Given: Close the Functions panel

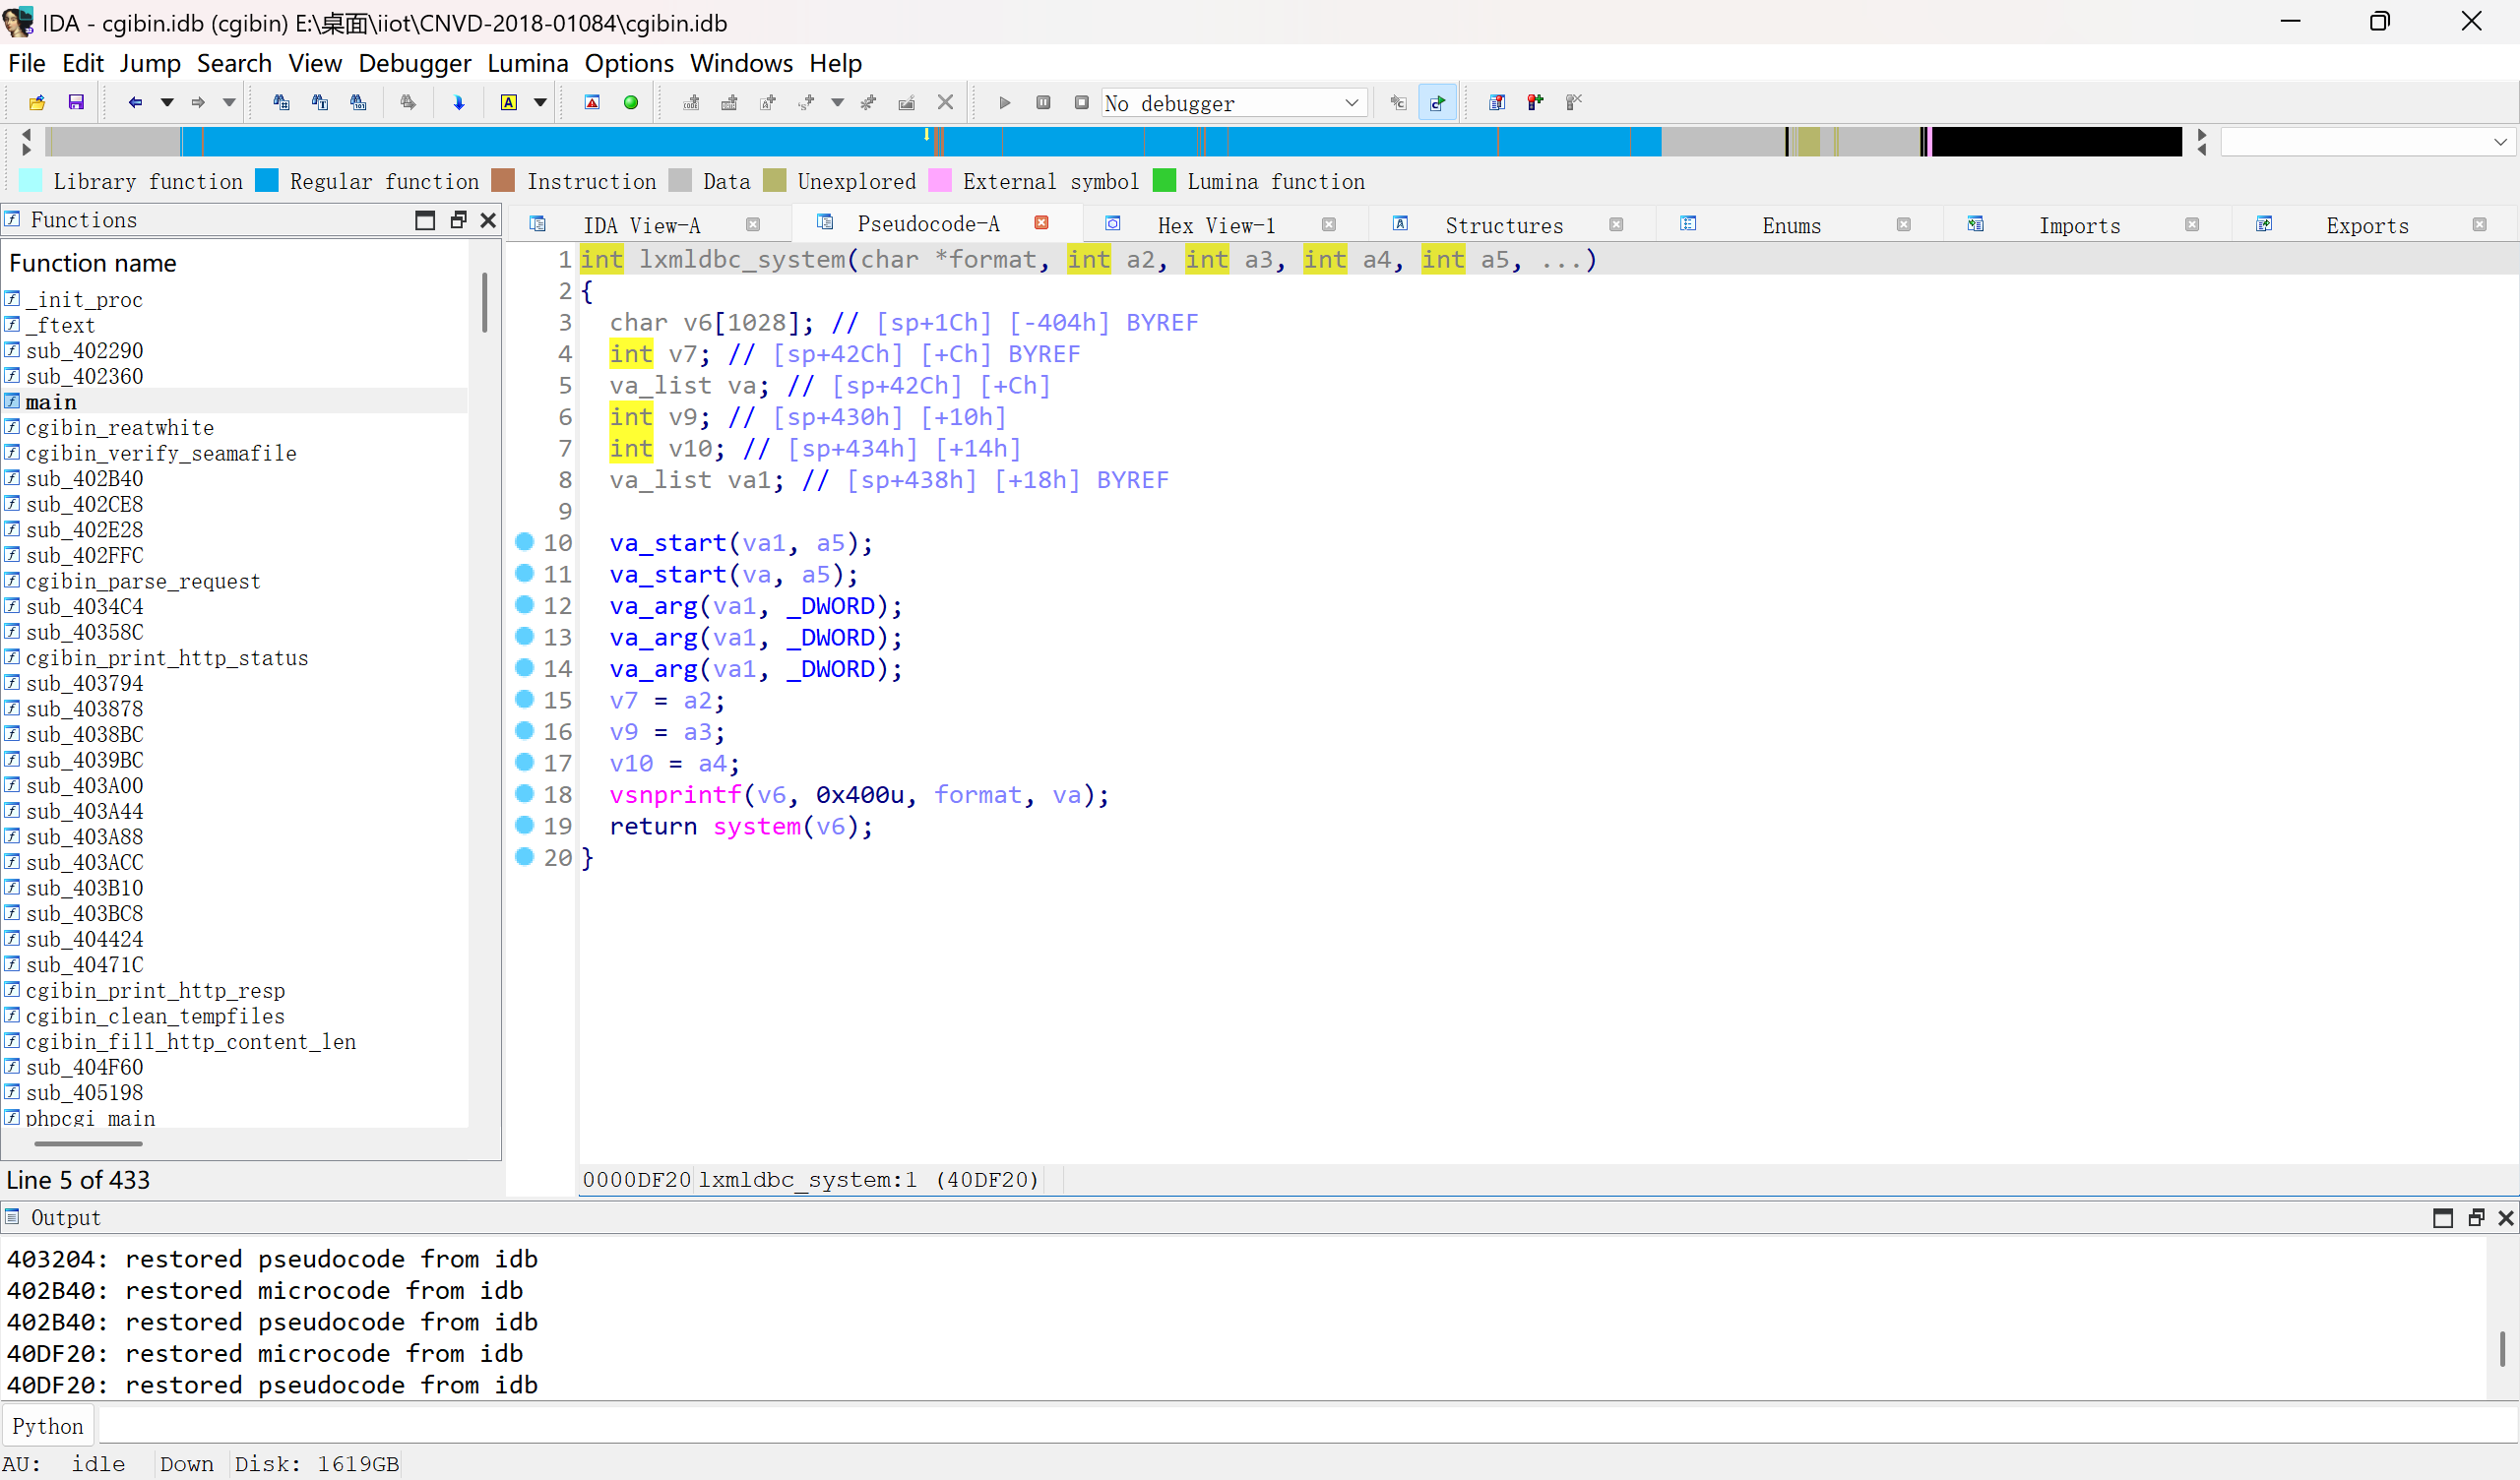Looking at the screenshot, I should [488, 220].
